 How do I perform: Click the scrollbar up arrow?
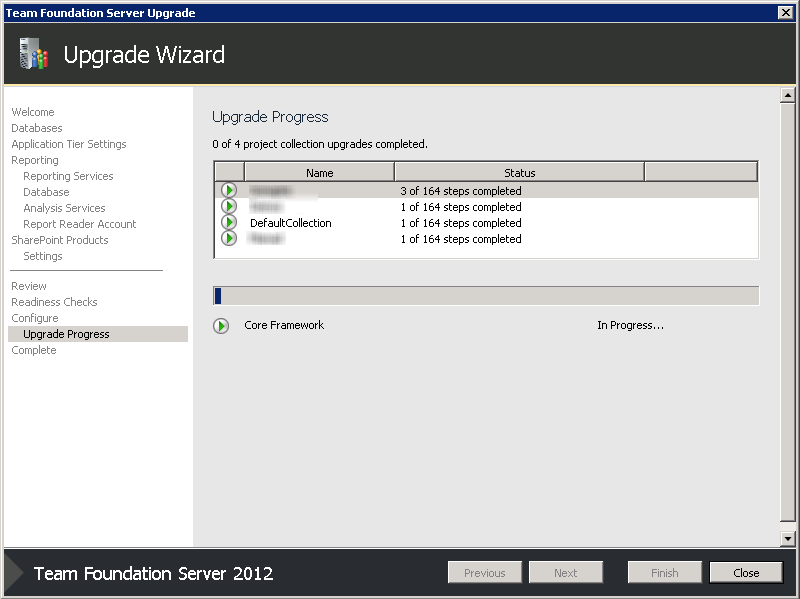point(788,95)
